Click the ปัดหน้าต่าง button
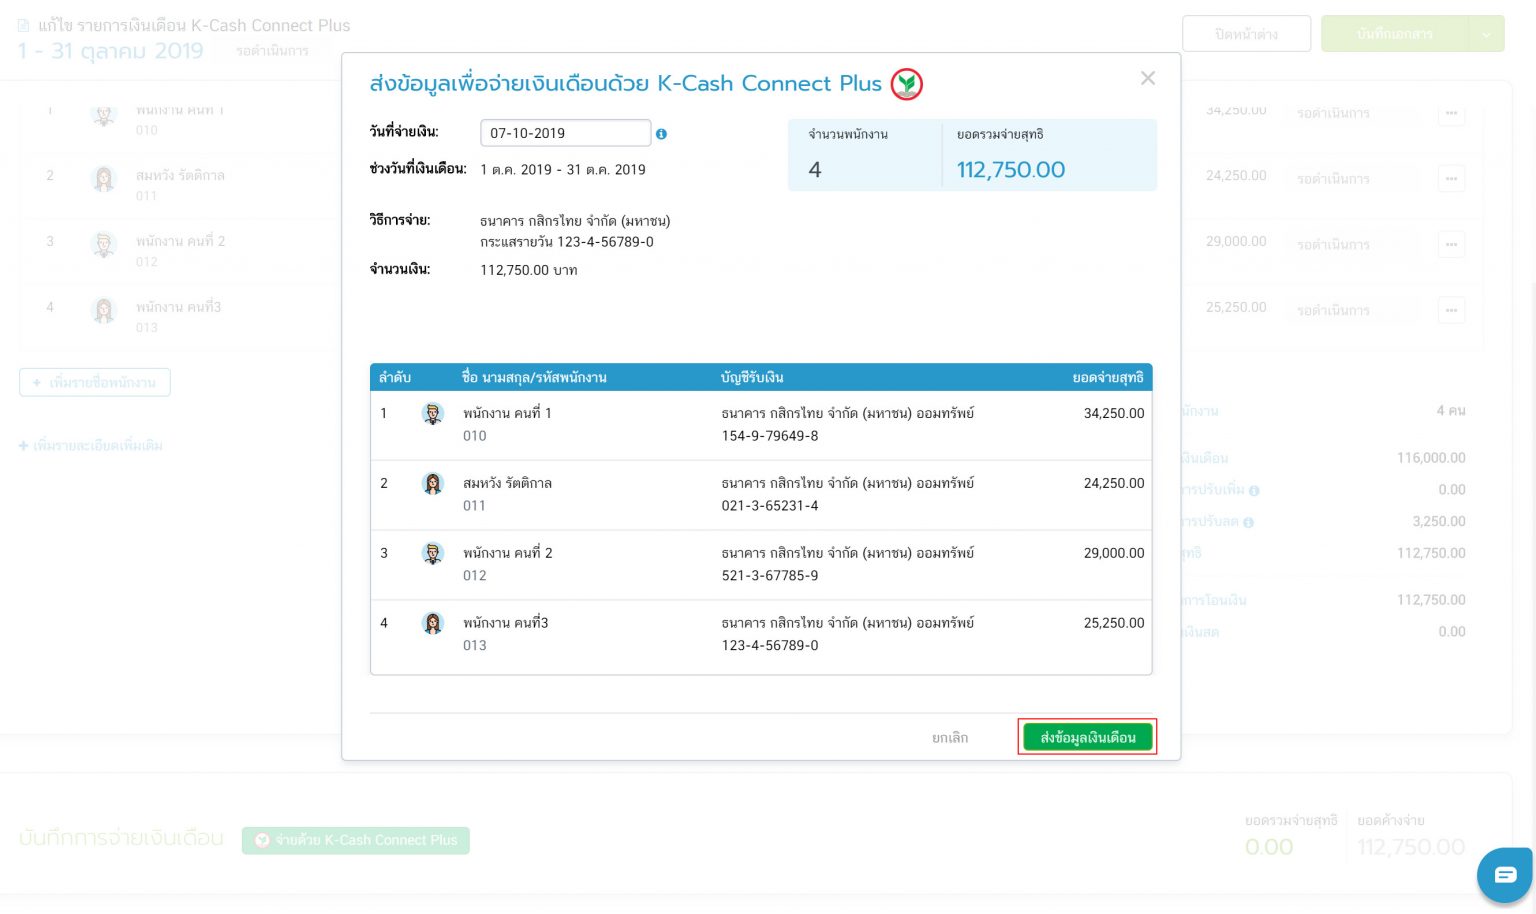The height and width of the screenshot is (914, 1536). click(1247, 33)
